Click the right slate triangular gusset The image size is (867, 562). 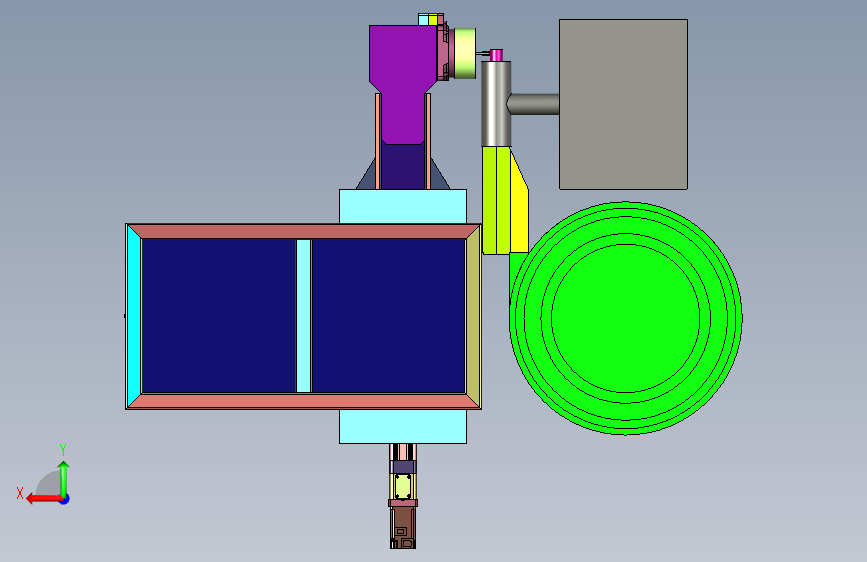pos(438,177)
